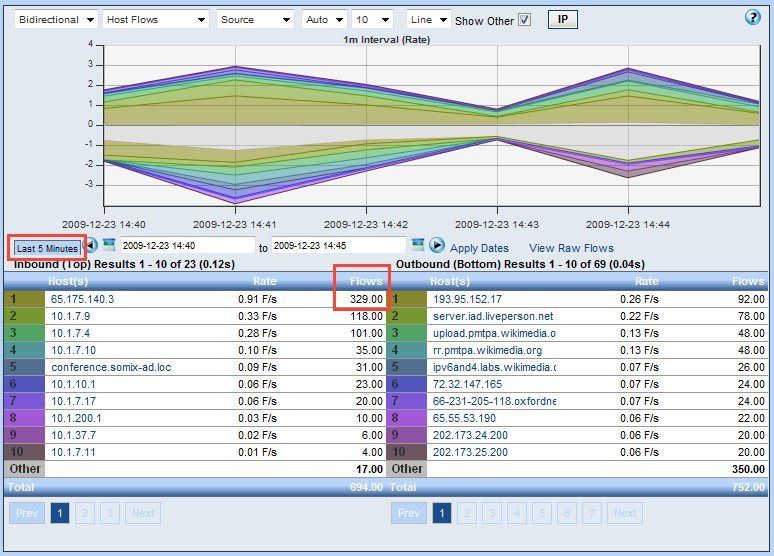Click outbound Next page button
774x556 pixels.
(x=625, y=513)
